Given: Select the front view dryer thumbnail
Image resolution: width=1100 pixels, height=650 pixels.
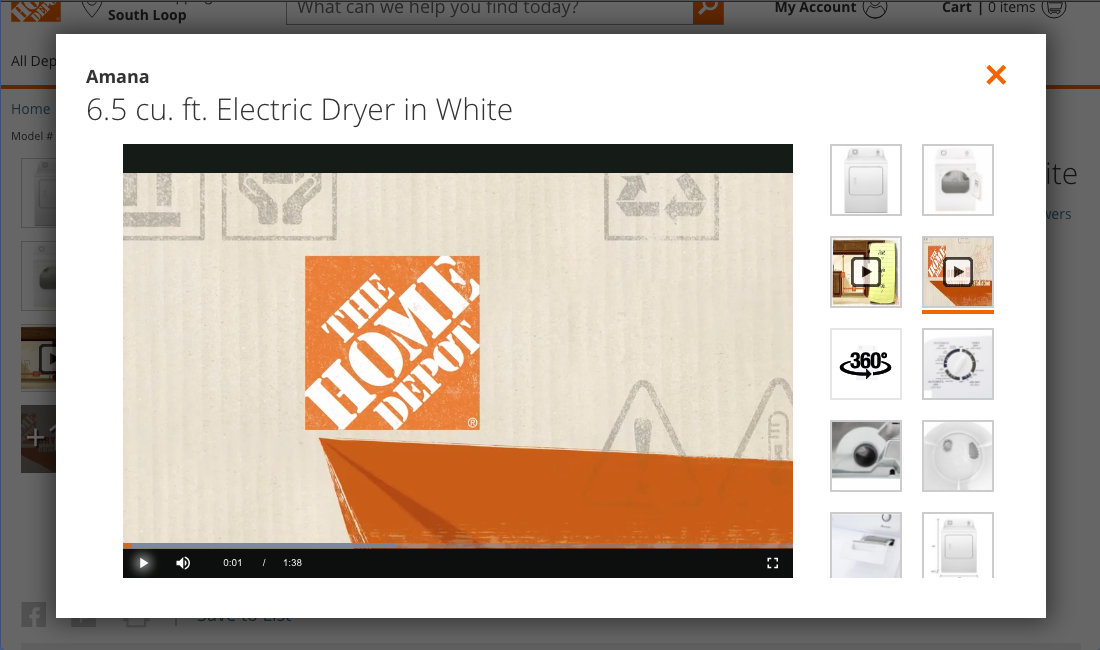Looking at the screenshot, I should tap(865, 180).
